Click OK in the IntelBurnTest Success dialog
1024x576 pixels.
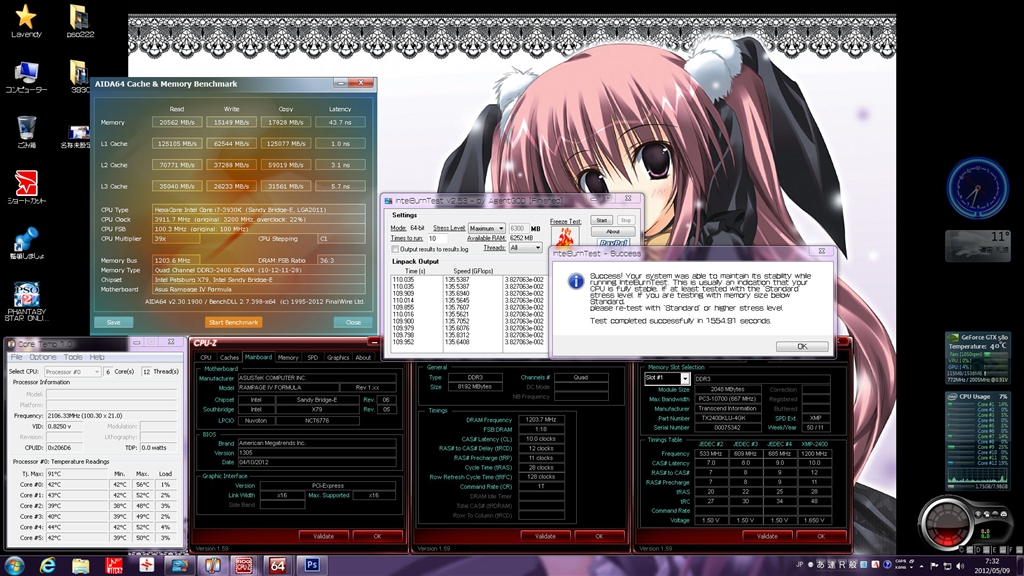802,346
